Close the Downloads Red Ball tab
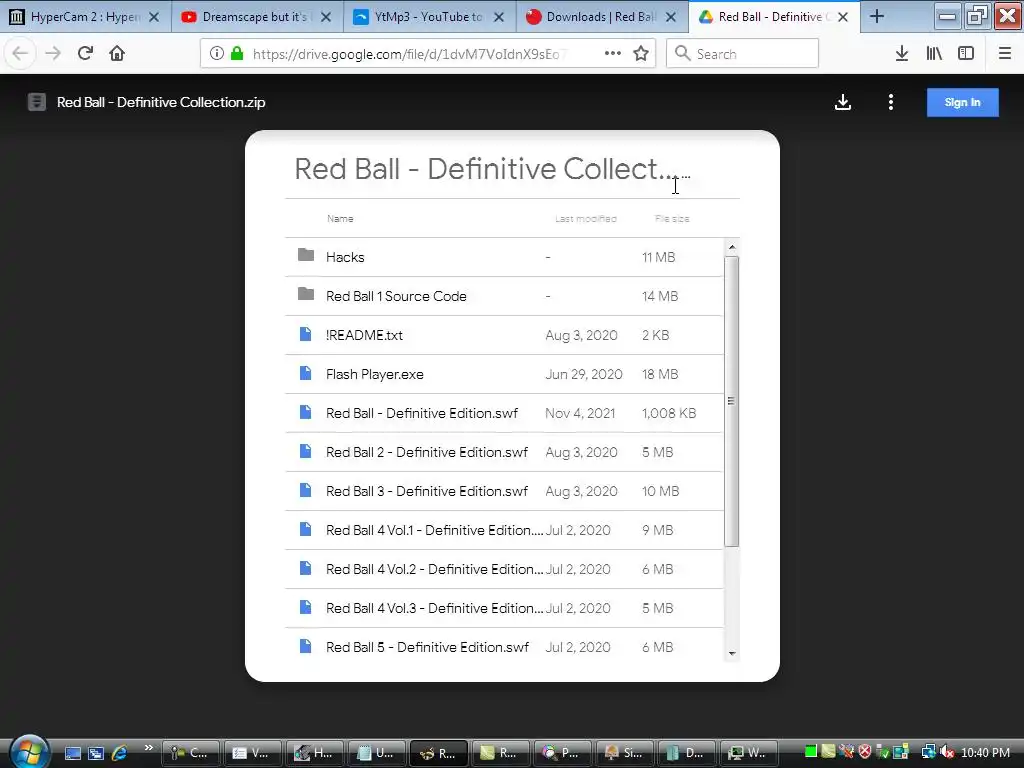The image size is (1024, 768). coord(671,17)
